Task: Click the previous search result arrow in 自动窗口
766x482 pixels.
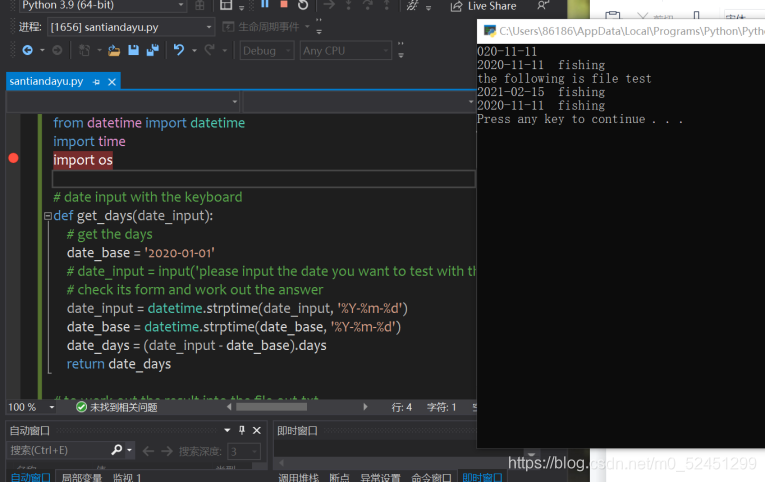Action: [x=148, y=451]
